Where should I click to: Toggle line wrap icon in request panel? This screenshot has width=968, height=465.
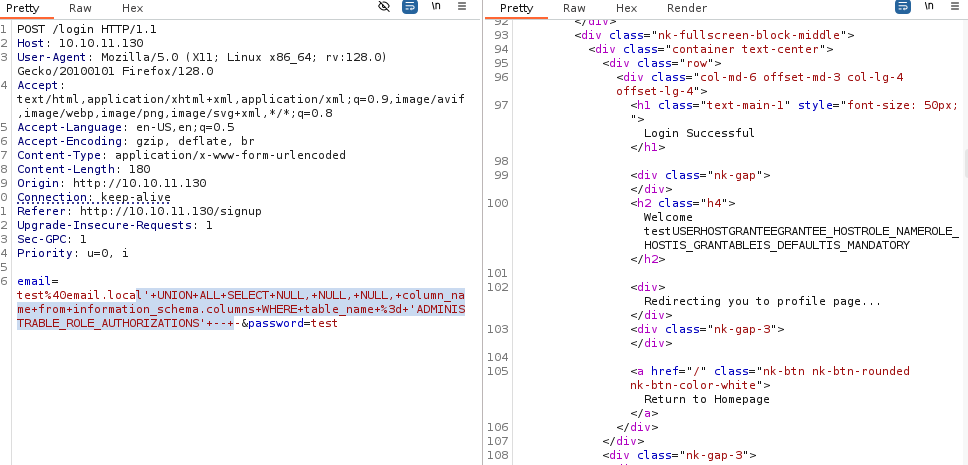[x=410, y=7]
